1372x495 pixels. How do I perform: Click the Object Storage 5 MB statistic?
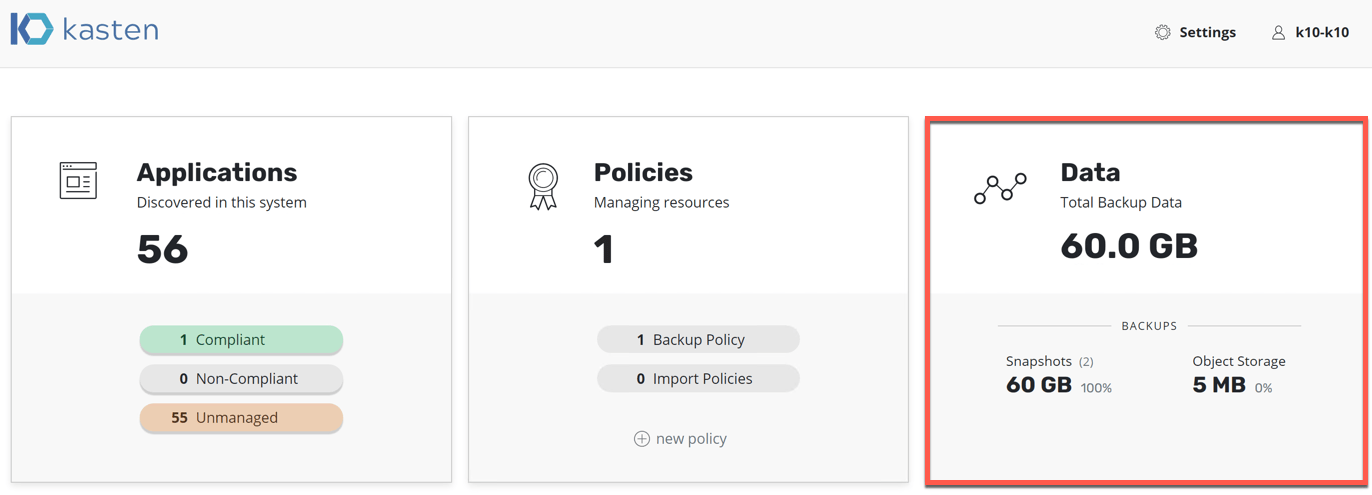pyautogui.click(x=1219, y=385)
